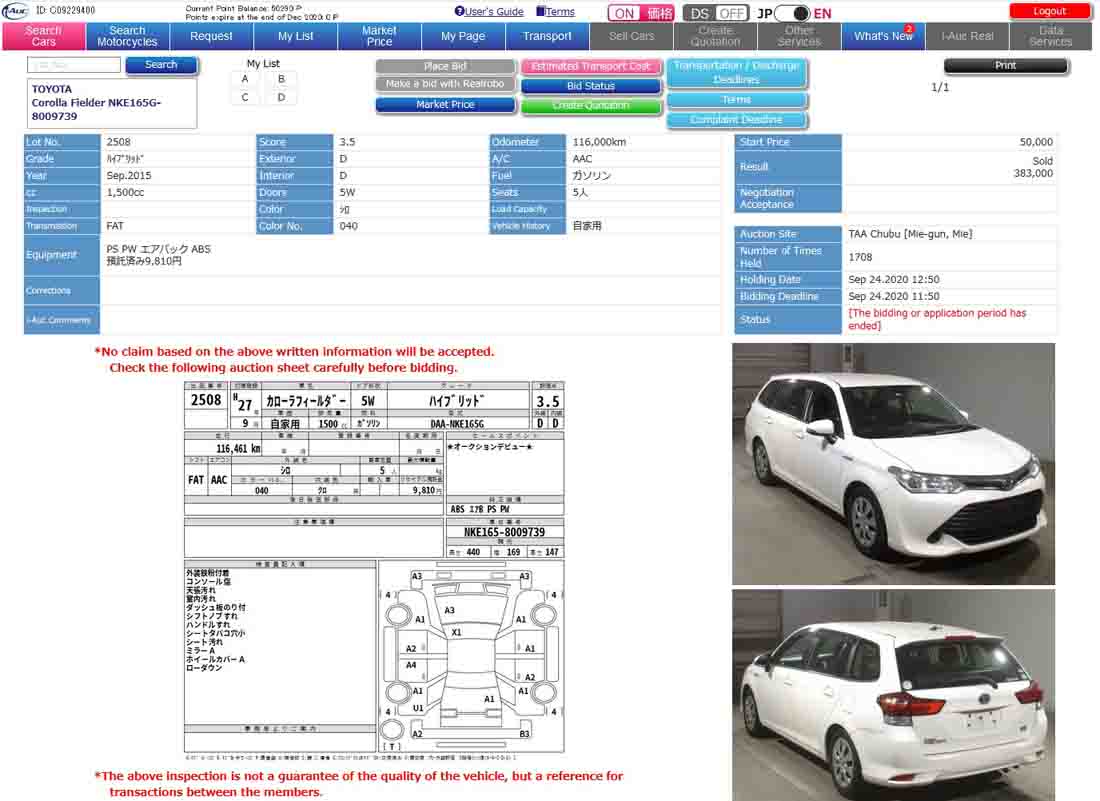Screen dimensions: 1100x801
Task: Switch DS to OFF
Action: (732, 13)
